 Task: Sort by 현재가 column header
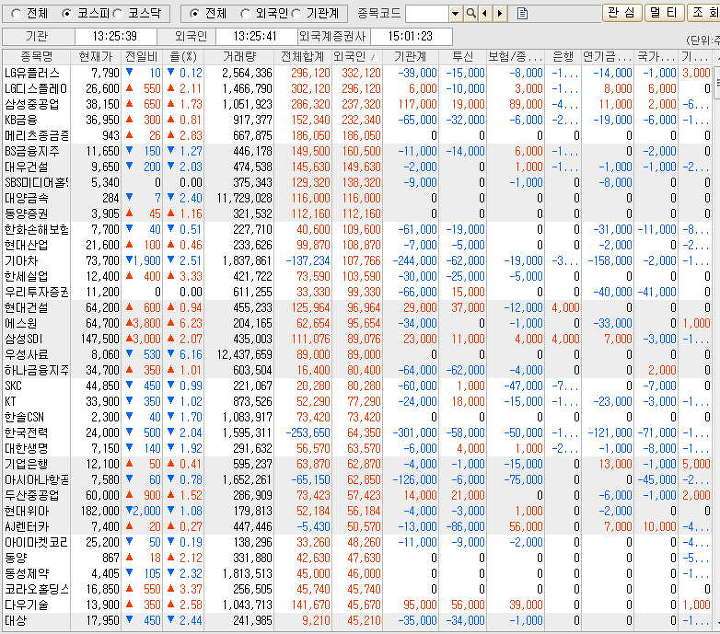point(96,57)
